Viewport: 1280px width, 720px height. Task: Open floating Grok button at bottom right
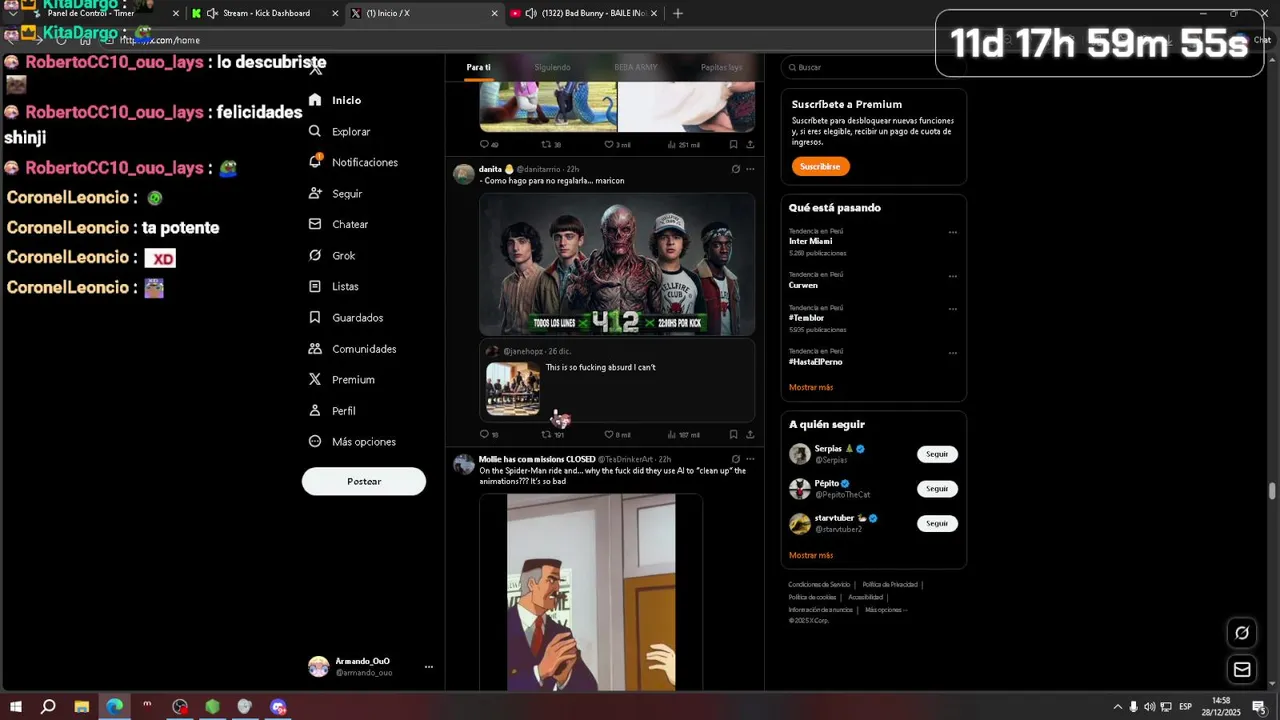(x=1242, y=632)
